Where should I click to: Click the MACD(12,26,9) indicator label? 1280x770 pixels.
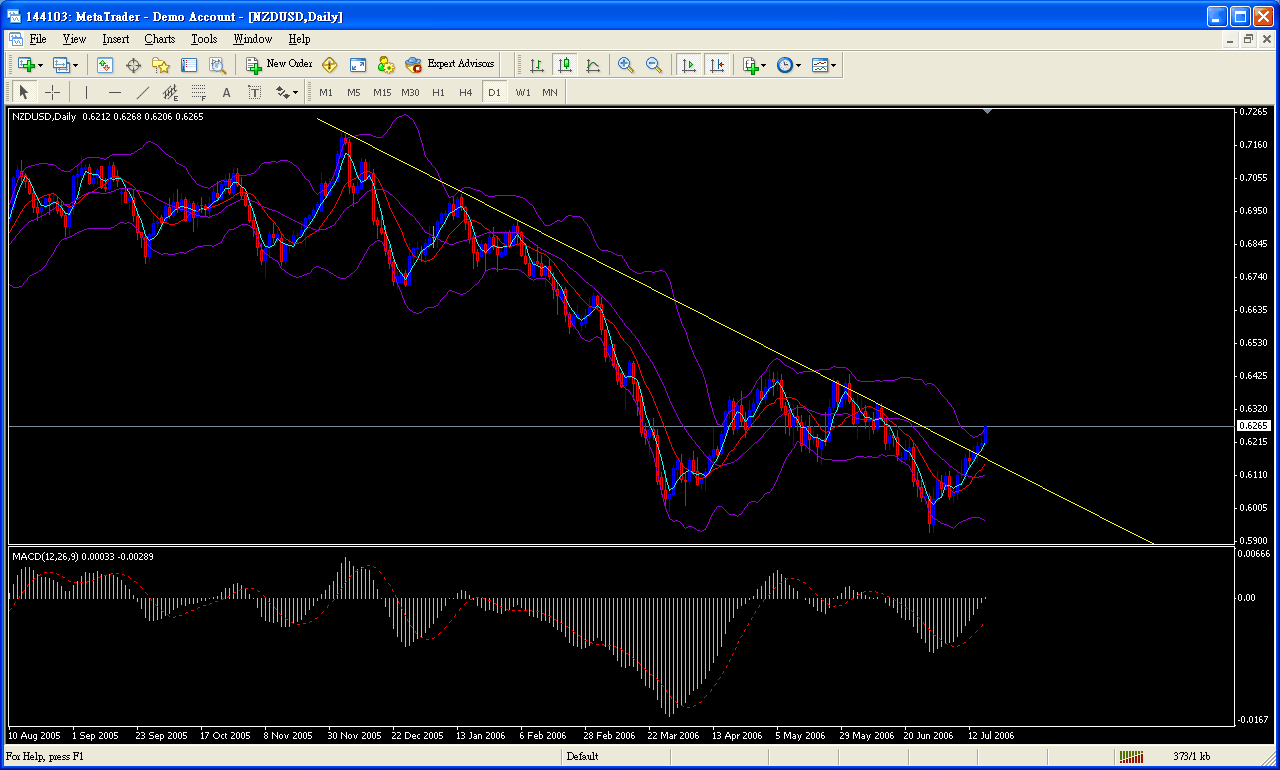[x=83, y=555]
